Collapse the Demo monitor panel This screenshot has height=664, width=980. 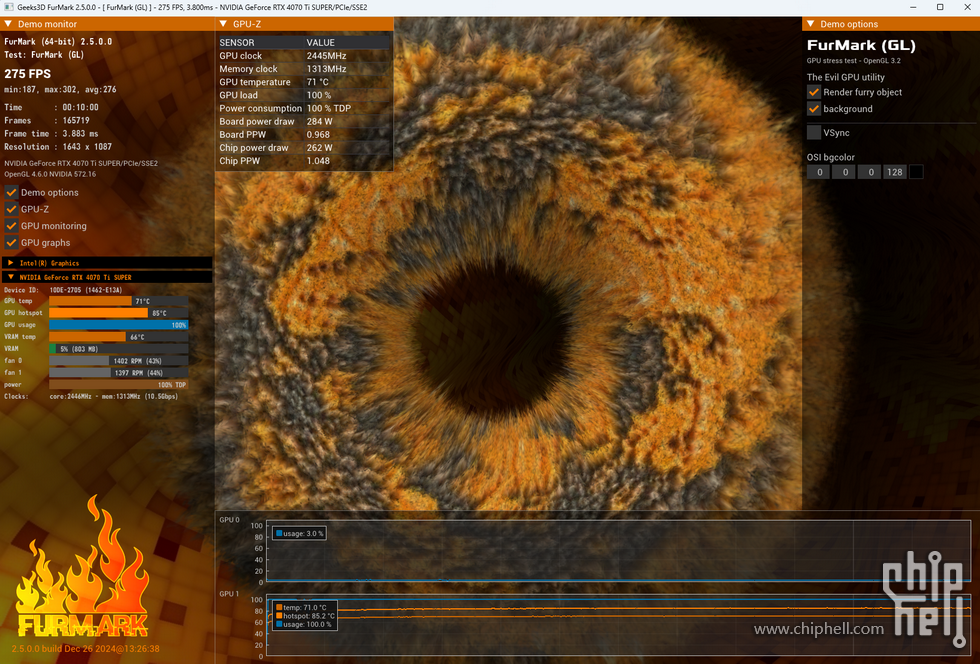(x=8, y=24)
